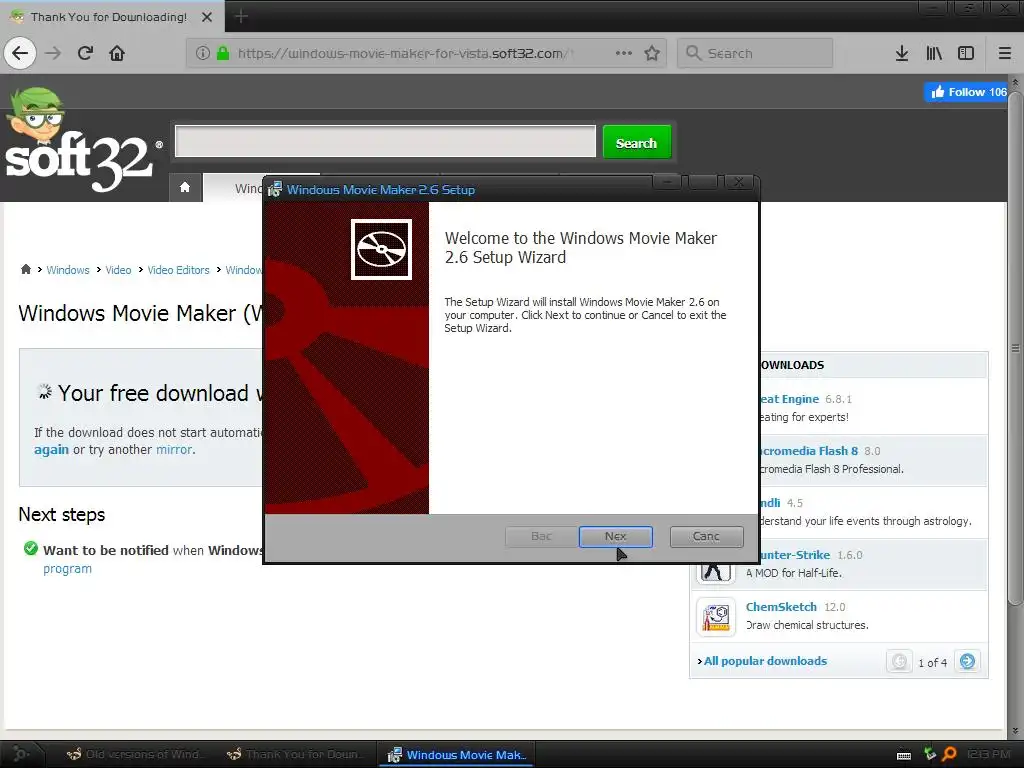Click the green padlock security icon
1024x768 pixels.
point(223,53)
